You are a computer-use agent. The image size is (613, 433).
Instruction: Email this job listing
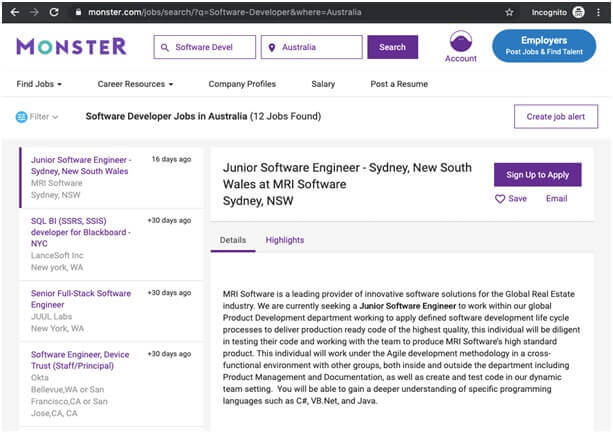[556, 199]
